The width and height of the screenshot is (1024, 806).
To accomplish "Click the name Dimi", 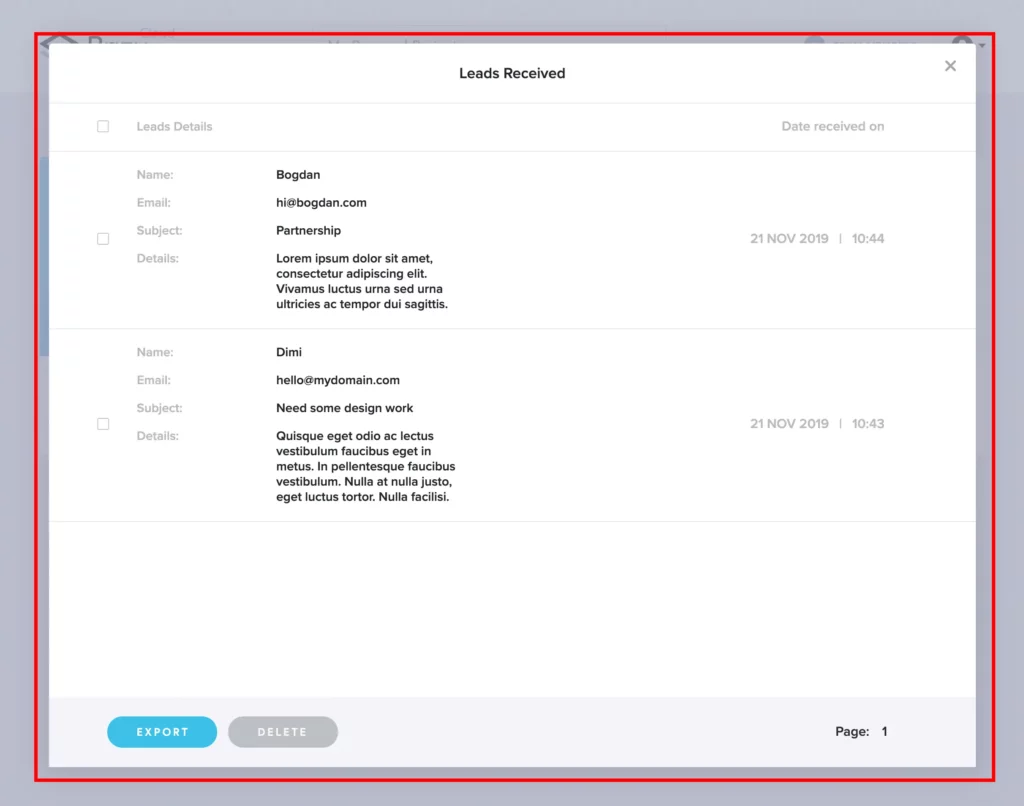I will click(288, 353).
